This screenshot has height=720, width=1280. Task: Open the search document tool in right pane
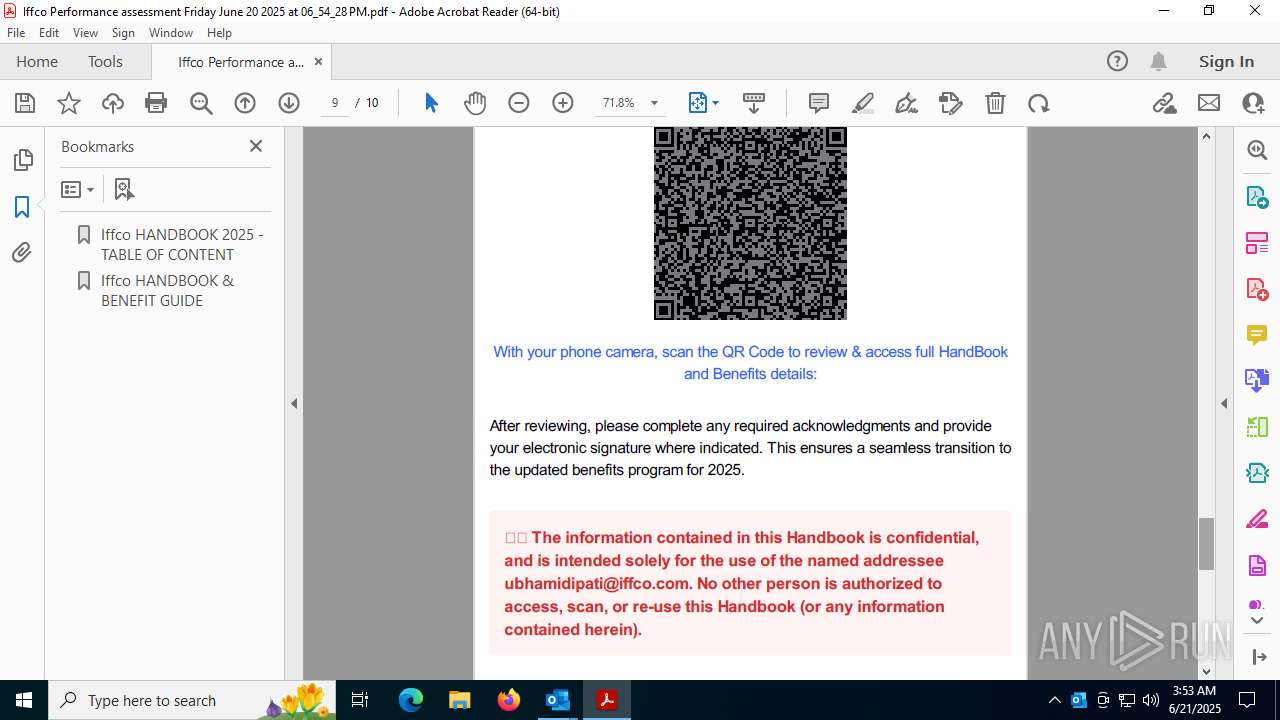1257,150
